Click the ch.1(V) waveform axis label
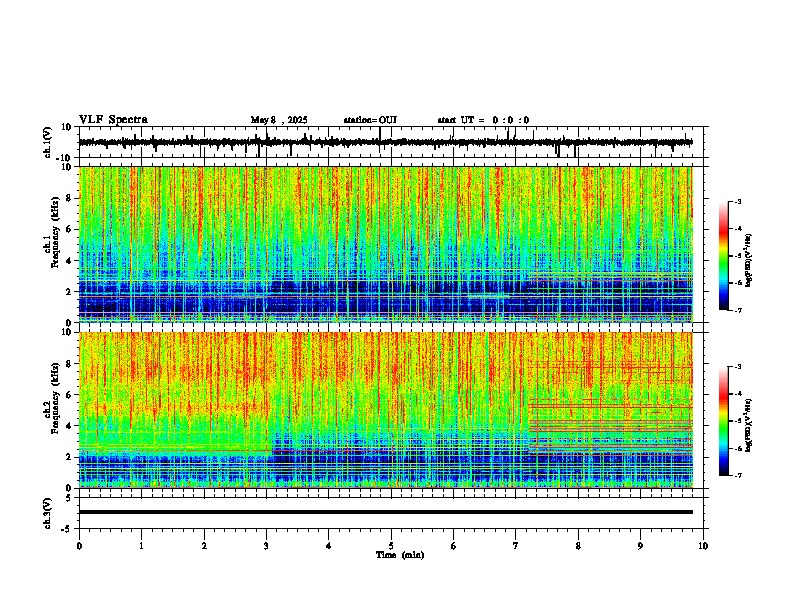The height and width of the screenshot is (612, 792). pyautogui.click(x=48, y=142)
